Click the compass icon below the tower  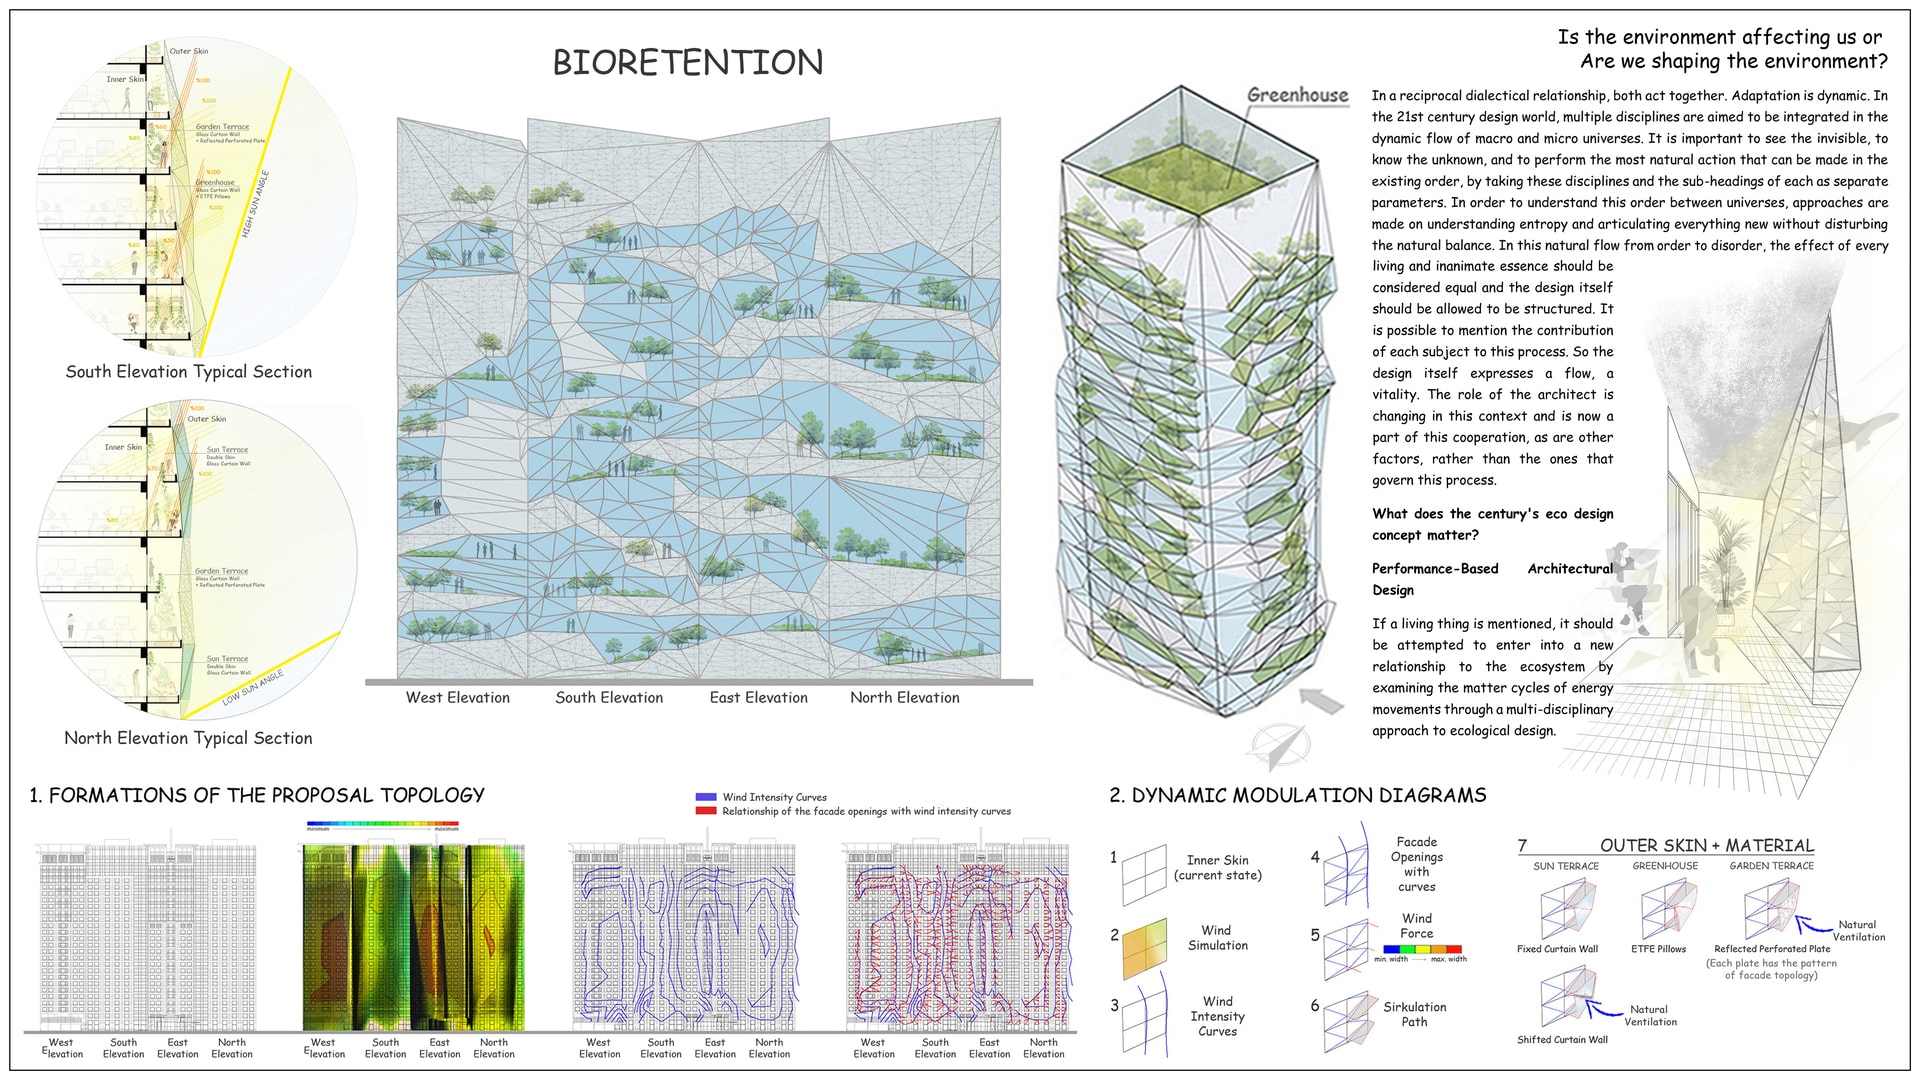1280,745
